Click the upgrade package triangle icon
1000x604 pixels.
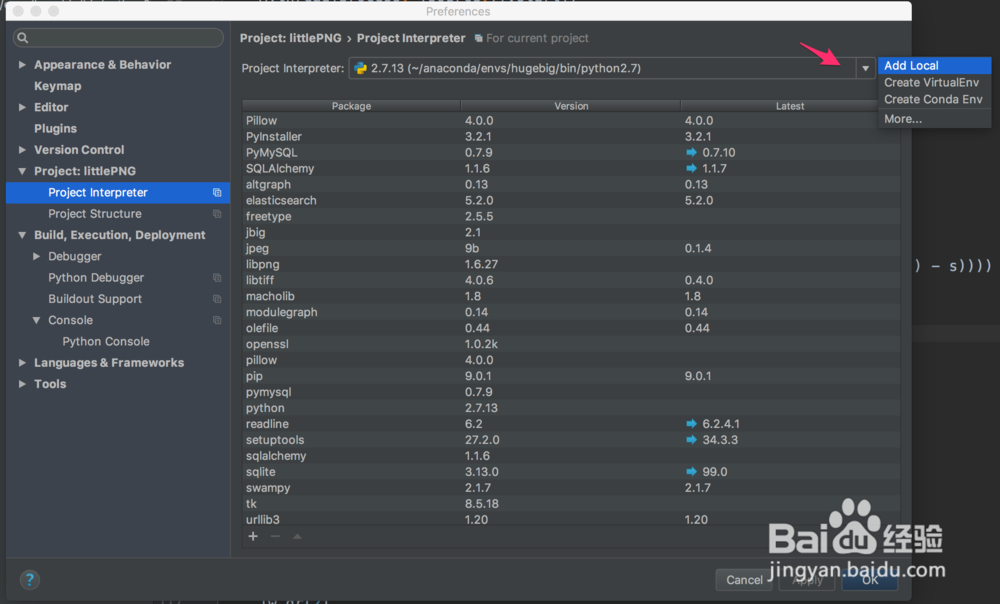(x=296, y=536)
